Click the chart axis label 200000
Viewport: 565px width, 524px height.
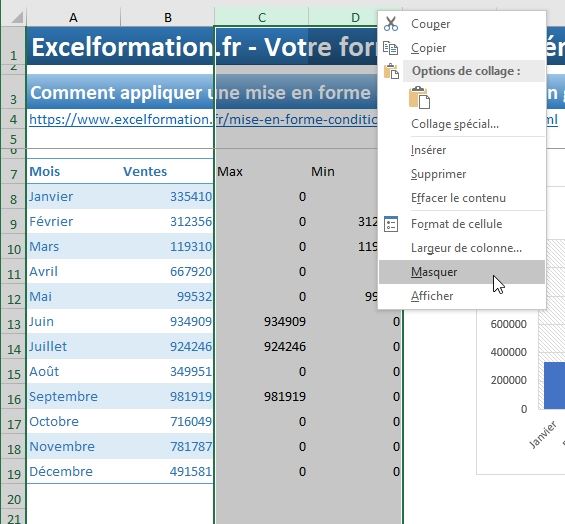click(x=508, y=380)
